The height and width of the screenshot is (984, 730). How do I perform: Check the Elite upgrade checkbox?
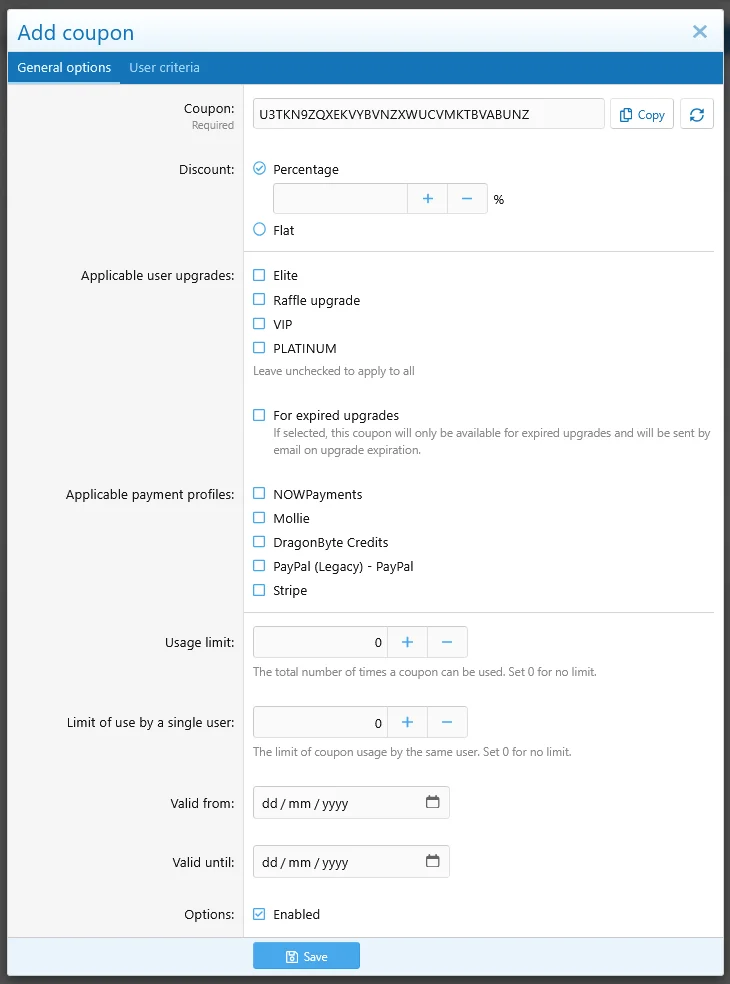(259, 274)
